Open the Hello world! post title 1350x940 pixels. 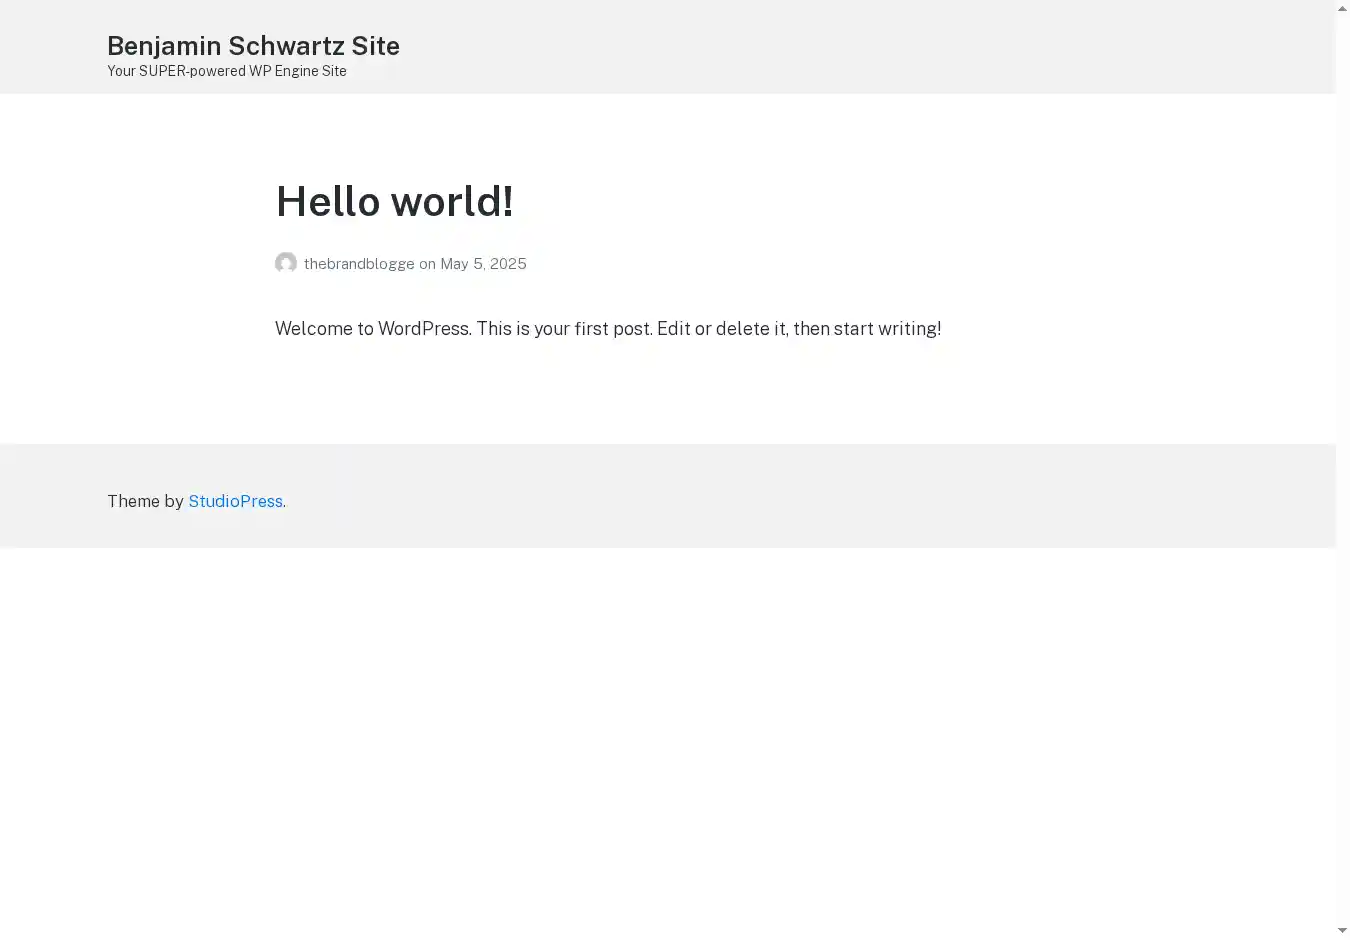point(394,201)
